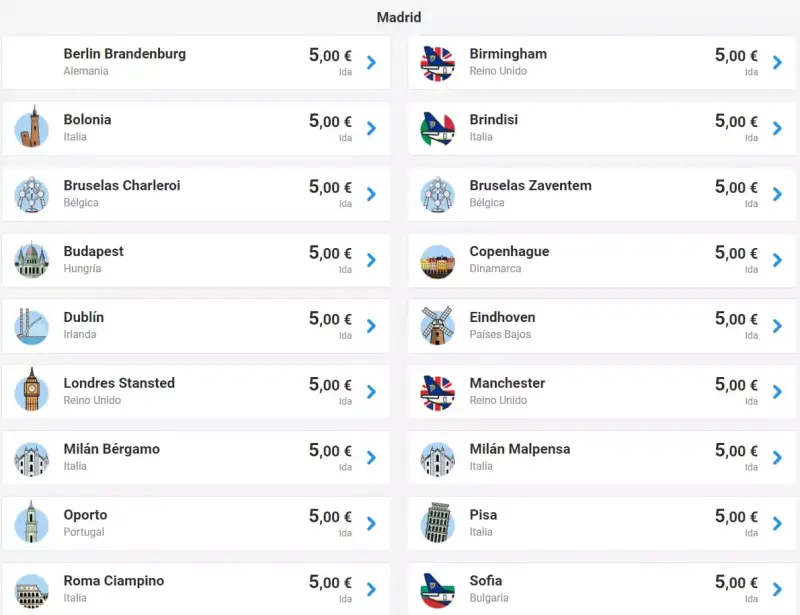The width and height of the screenshot is (800, 615).
Task: Click the Milán Bérgamo cathedral icon
Action: tap(32, 459)
